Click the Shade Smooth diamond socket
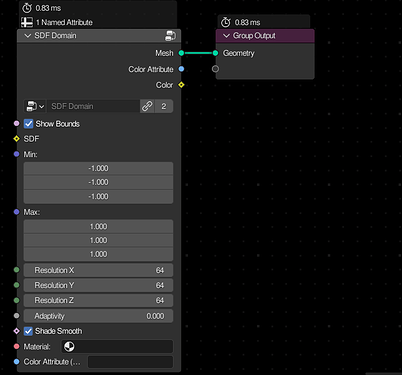Image resolution: width=402 pixels, height=375 pixels. point(17,331)
